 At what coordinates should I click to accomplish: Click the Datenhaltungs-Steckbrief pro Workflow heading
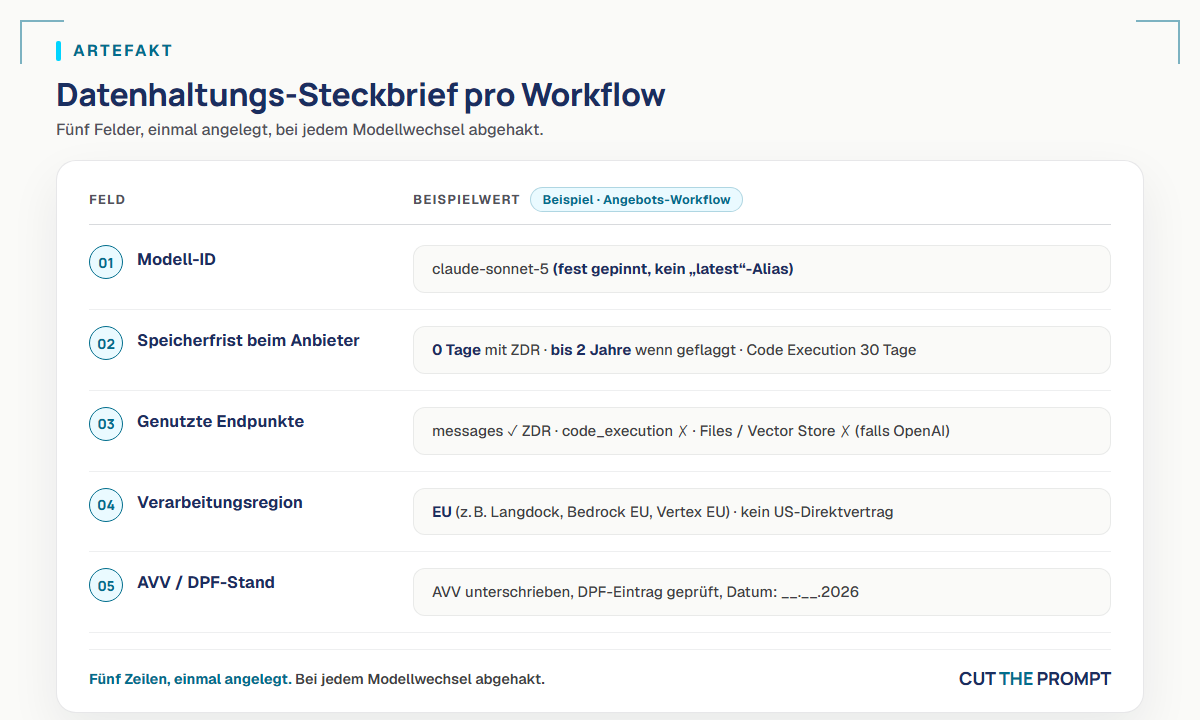point(361,95)
